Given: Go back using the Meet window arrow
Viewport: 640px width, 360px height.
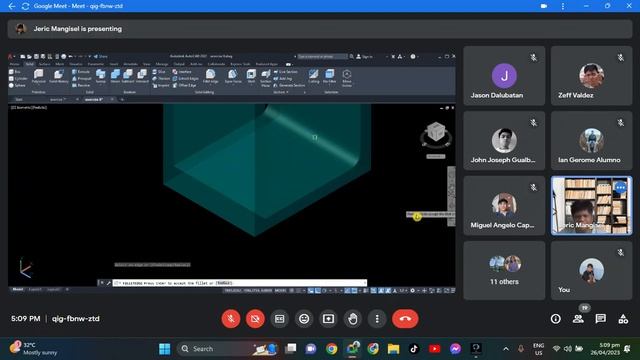Looking at the screenshot, I should (x=11, y=6).
